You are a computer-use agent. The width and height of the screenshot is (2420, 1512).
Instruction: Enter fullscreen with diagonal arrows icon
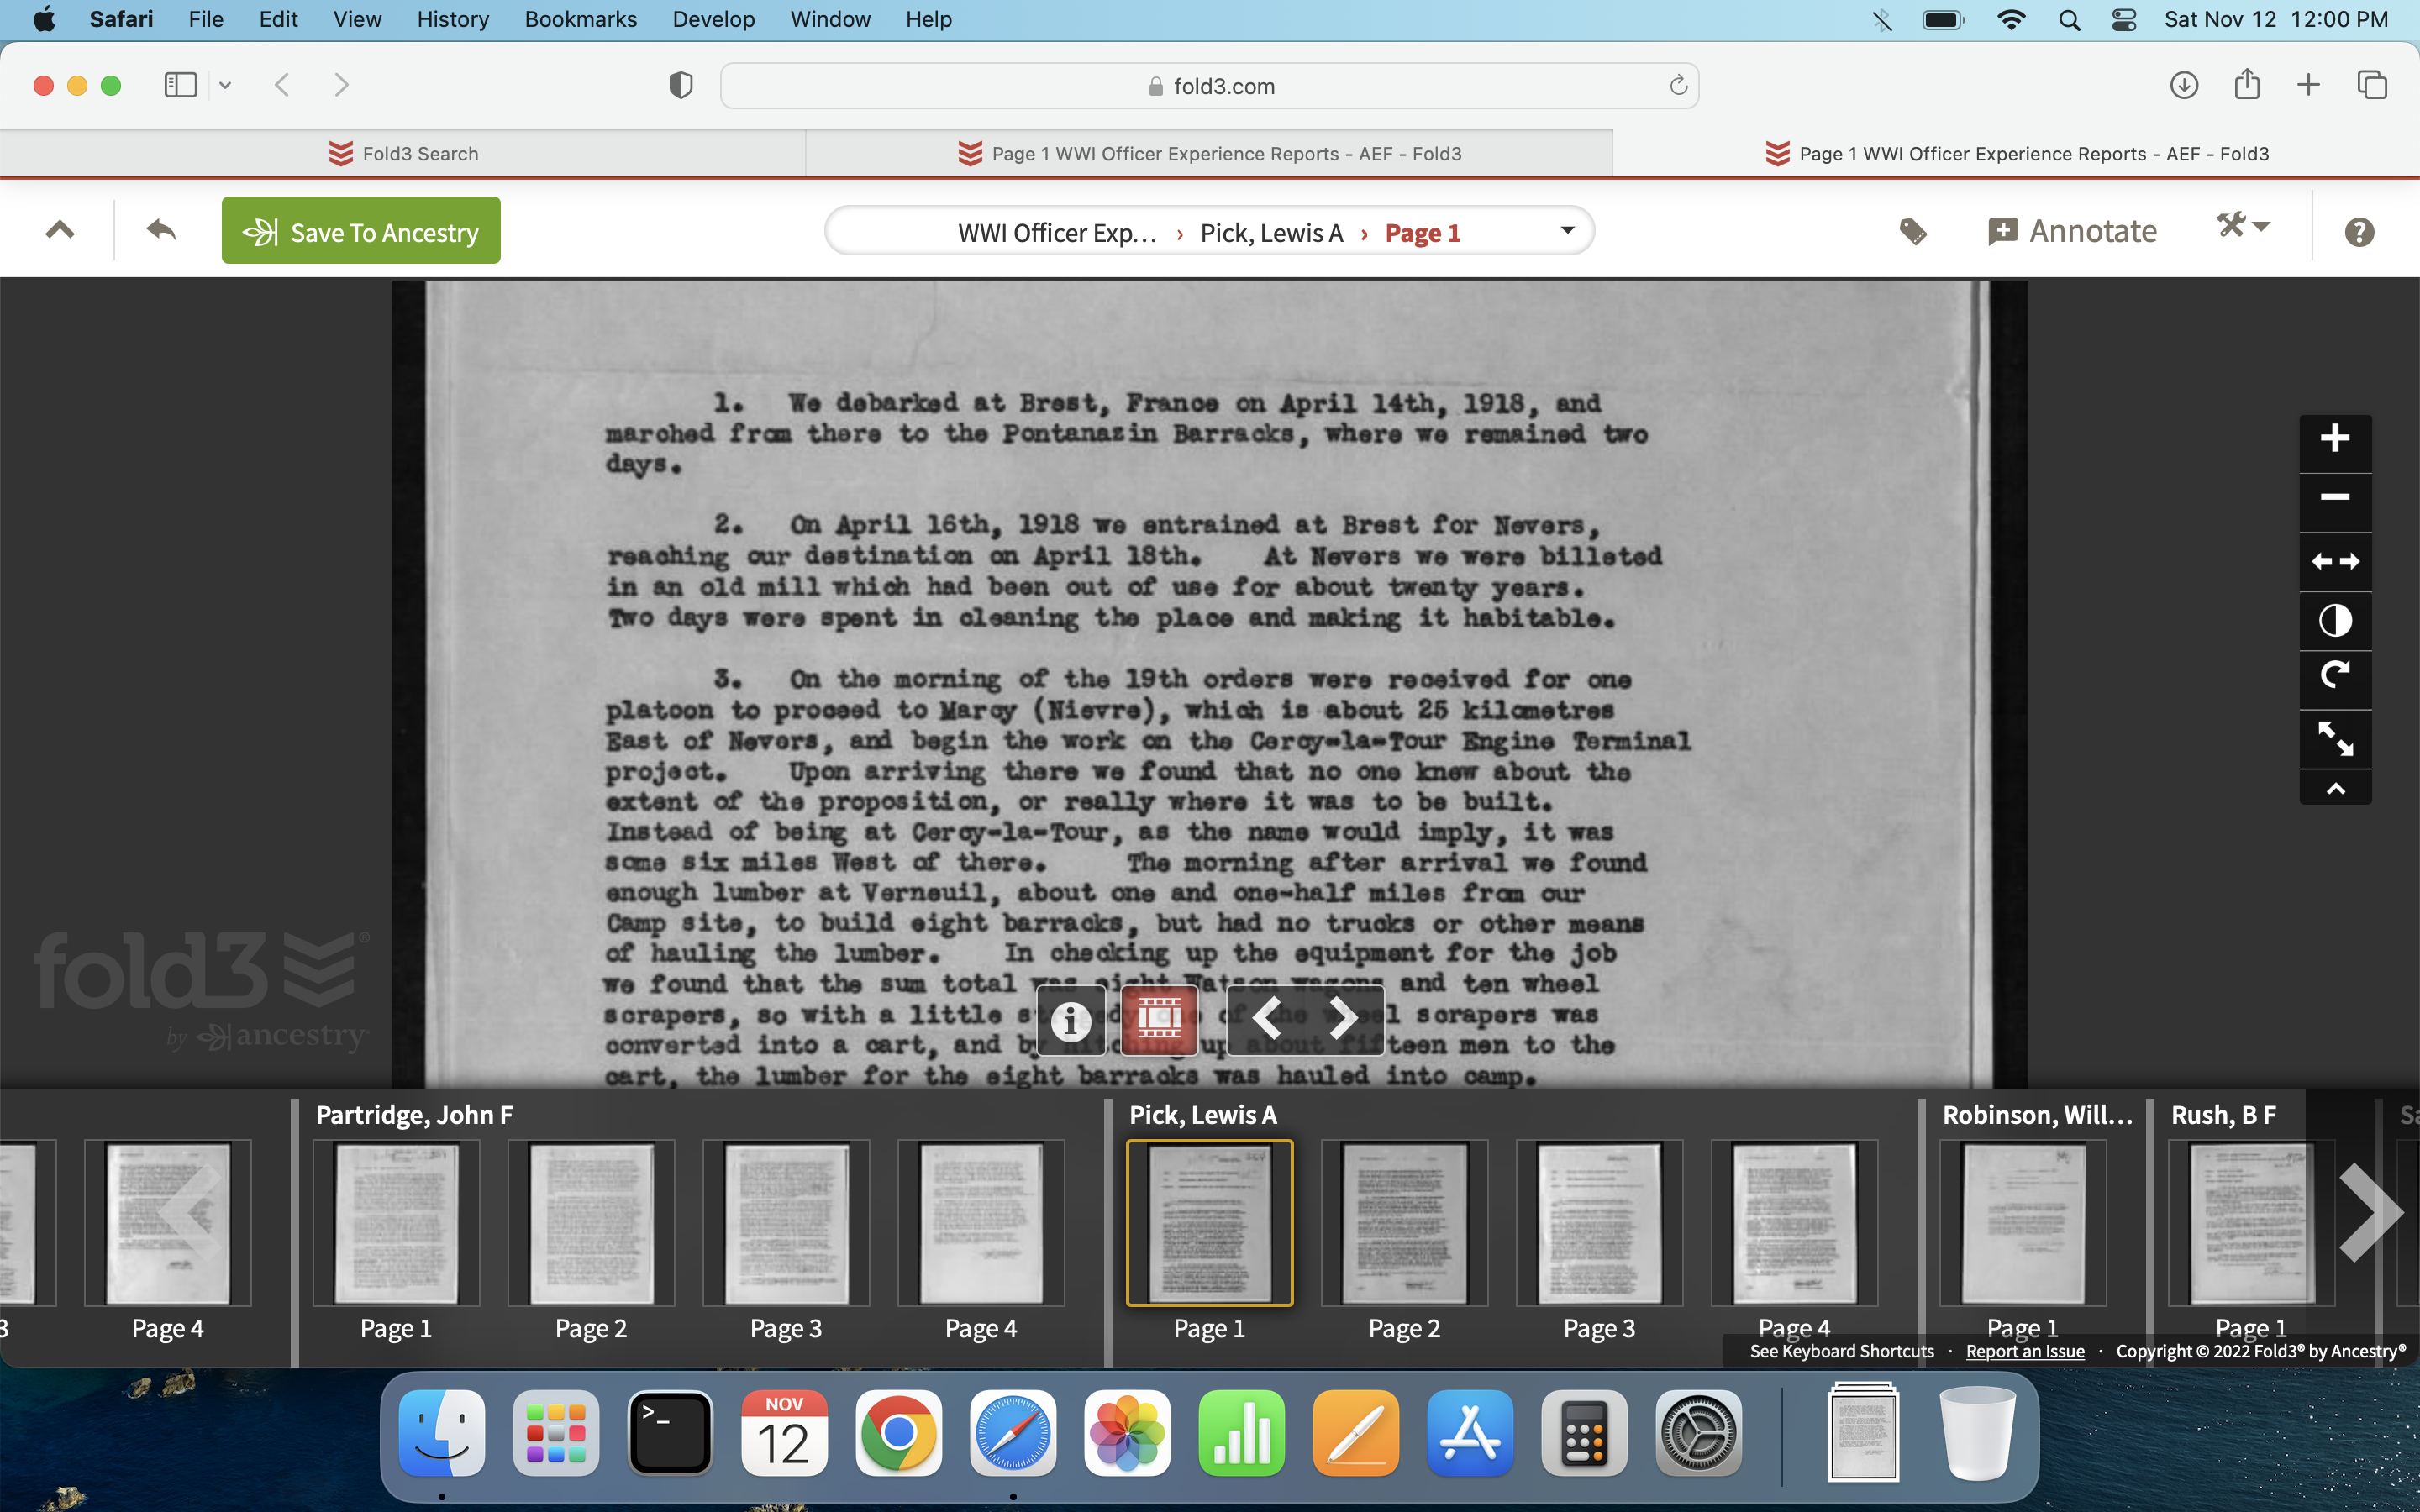click(x=2334, y=738)
